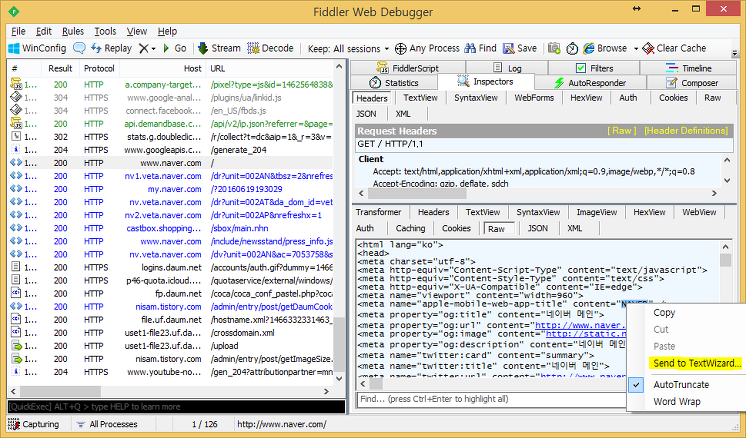This screenshot has width=746, height=438.
Task: Click the Any Process target icon
Action: (401, 49)
